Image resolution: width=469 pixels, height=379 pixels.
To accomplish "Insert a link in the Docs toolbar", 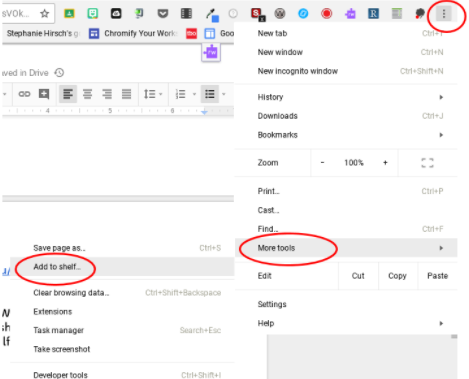I will [x=24, y=94].
